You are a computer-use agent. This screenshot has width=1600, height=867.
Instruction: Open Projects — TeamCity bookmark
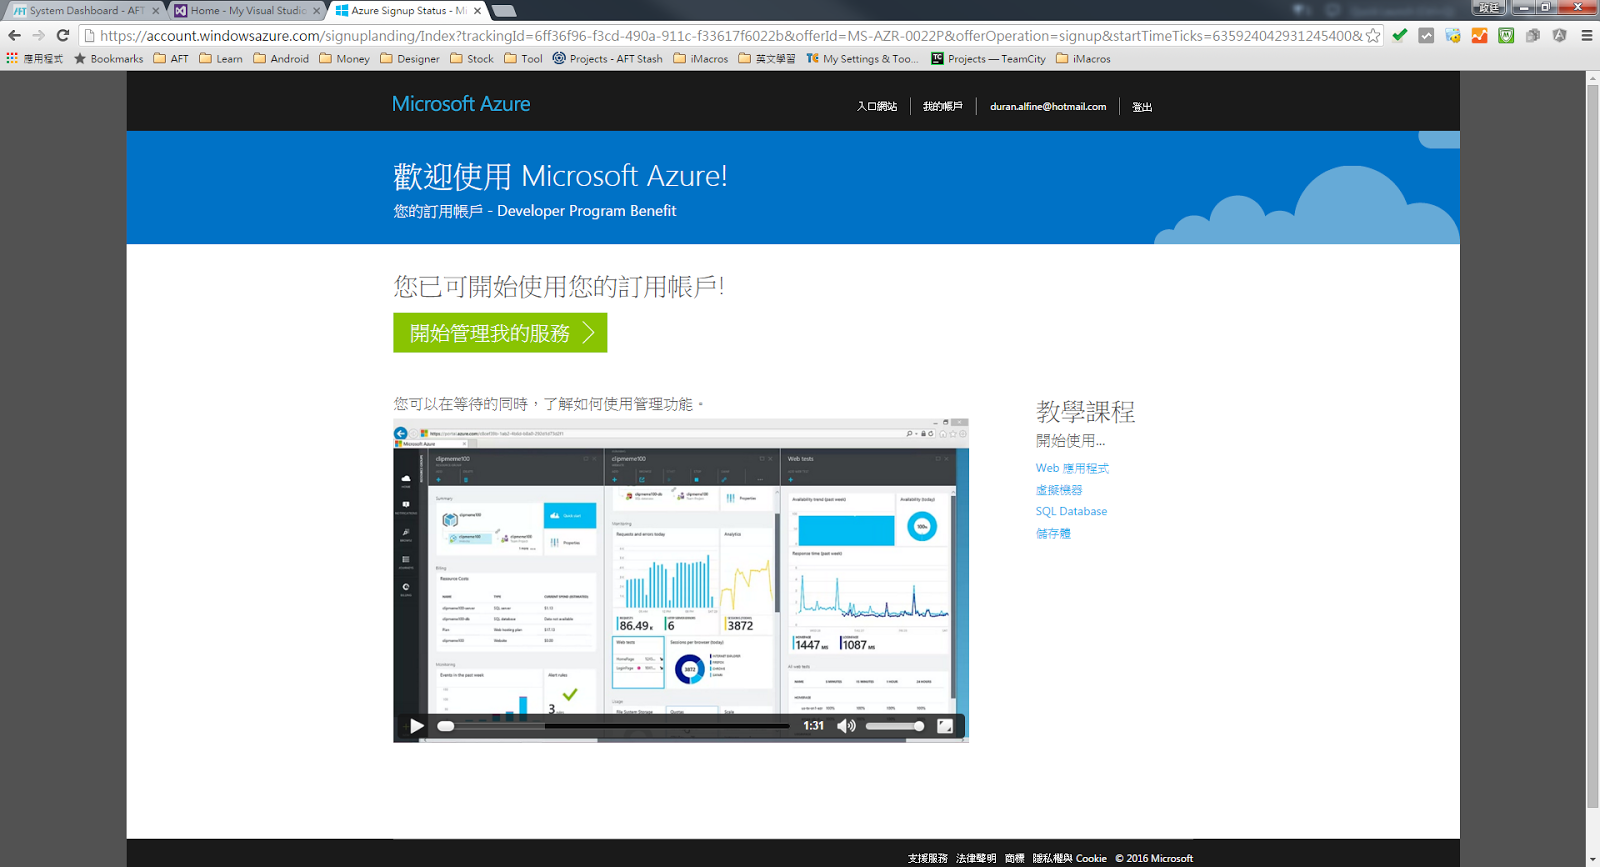988,58
